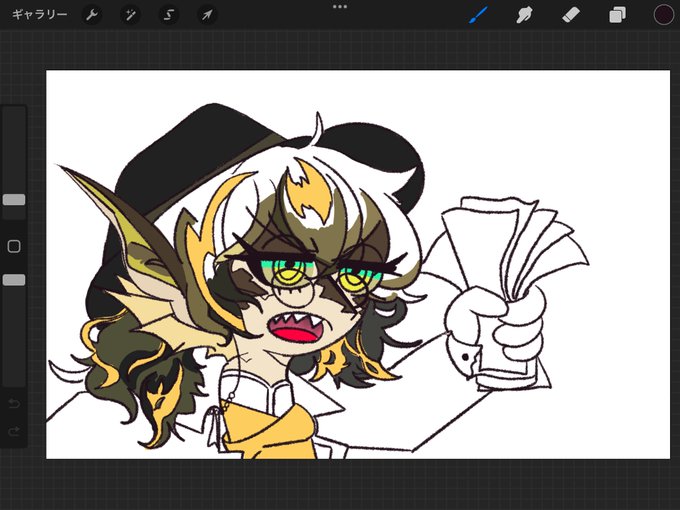Open the Gallery (ギャラリー) button

point(39,15)
